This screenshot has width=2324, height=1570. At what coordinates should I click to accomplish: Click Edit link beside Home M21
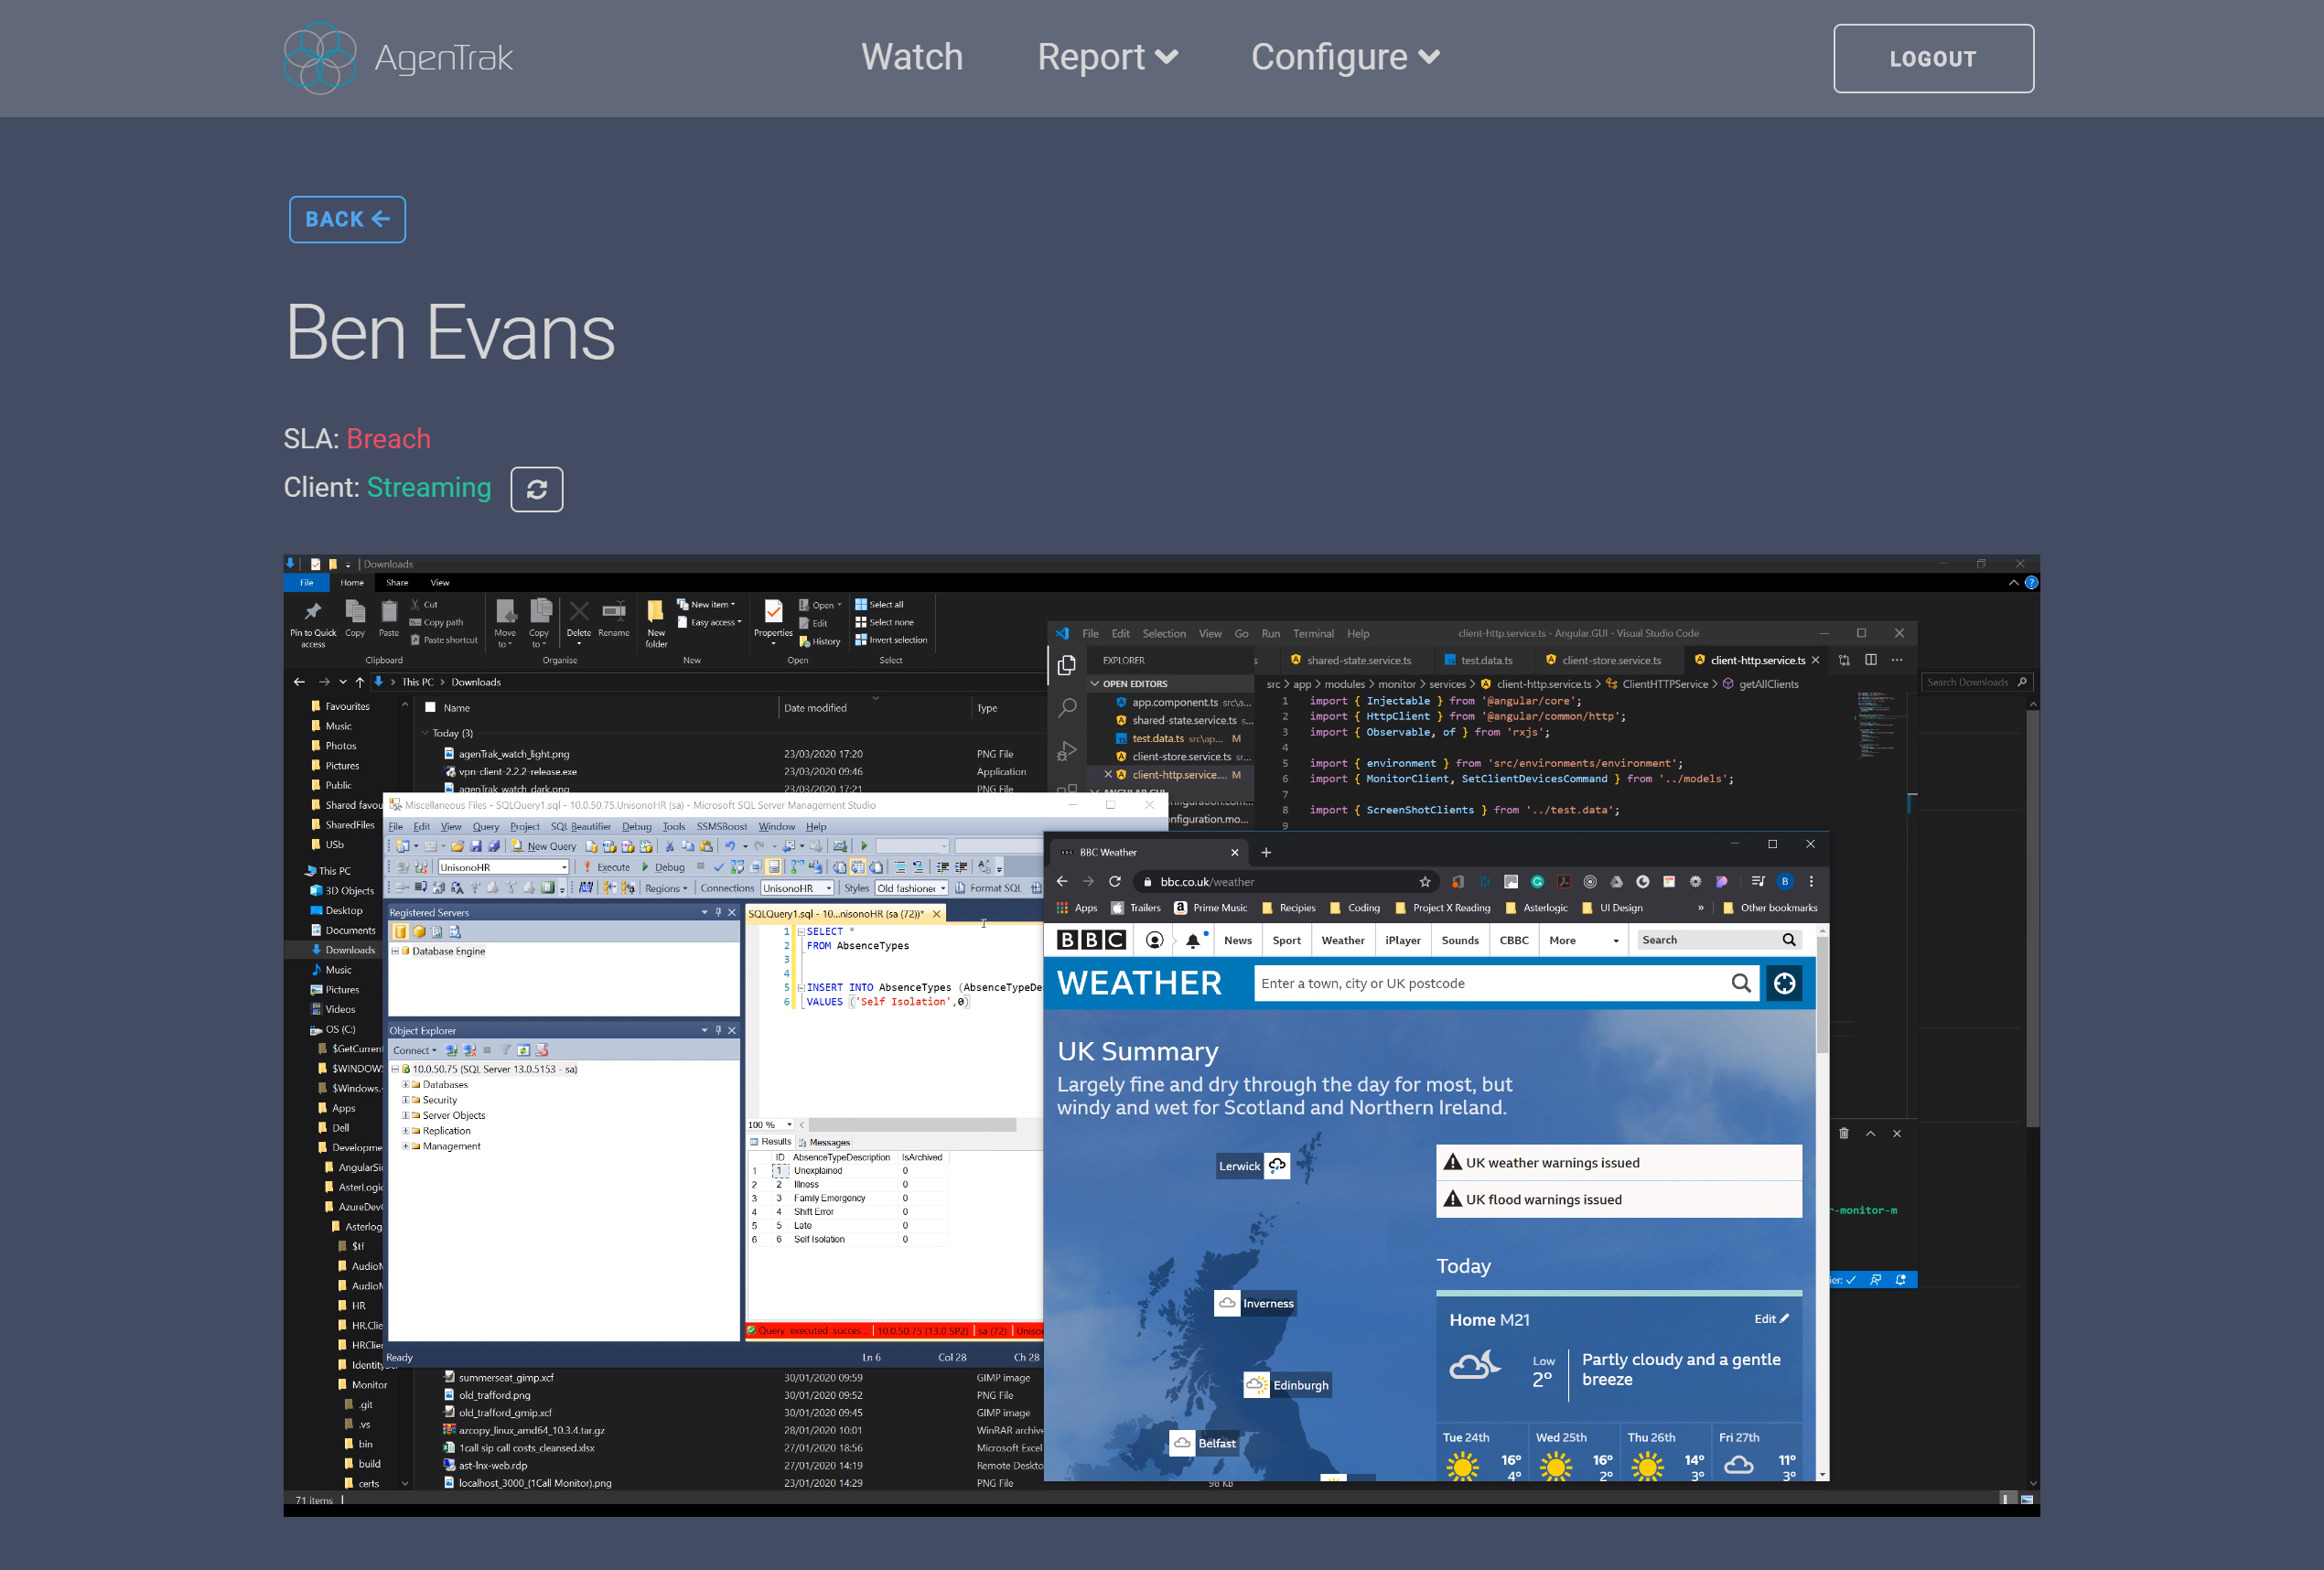click(x=1771, y=1318)
